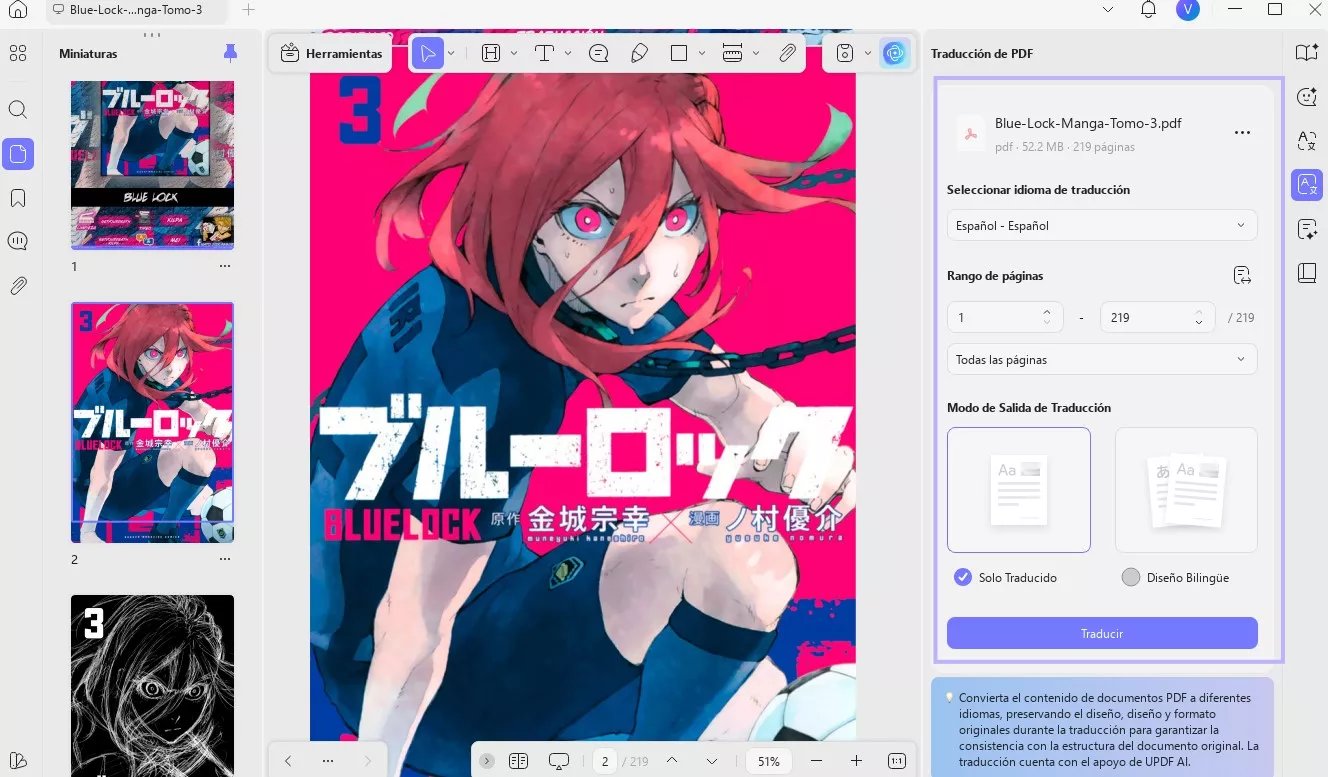The height and width of the screenshot is (777, 1328).
Task: Choose the rectangle shape tool
Action: pyautogui.click(x=679, y=53)
